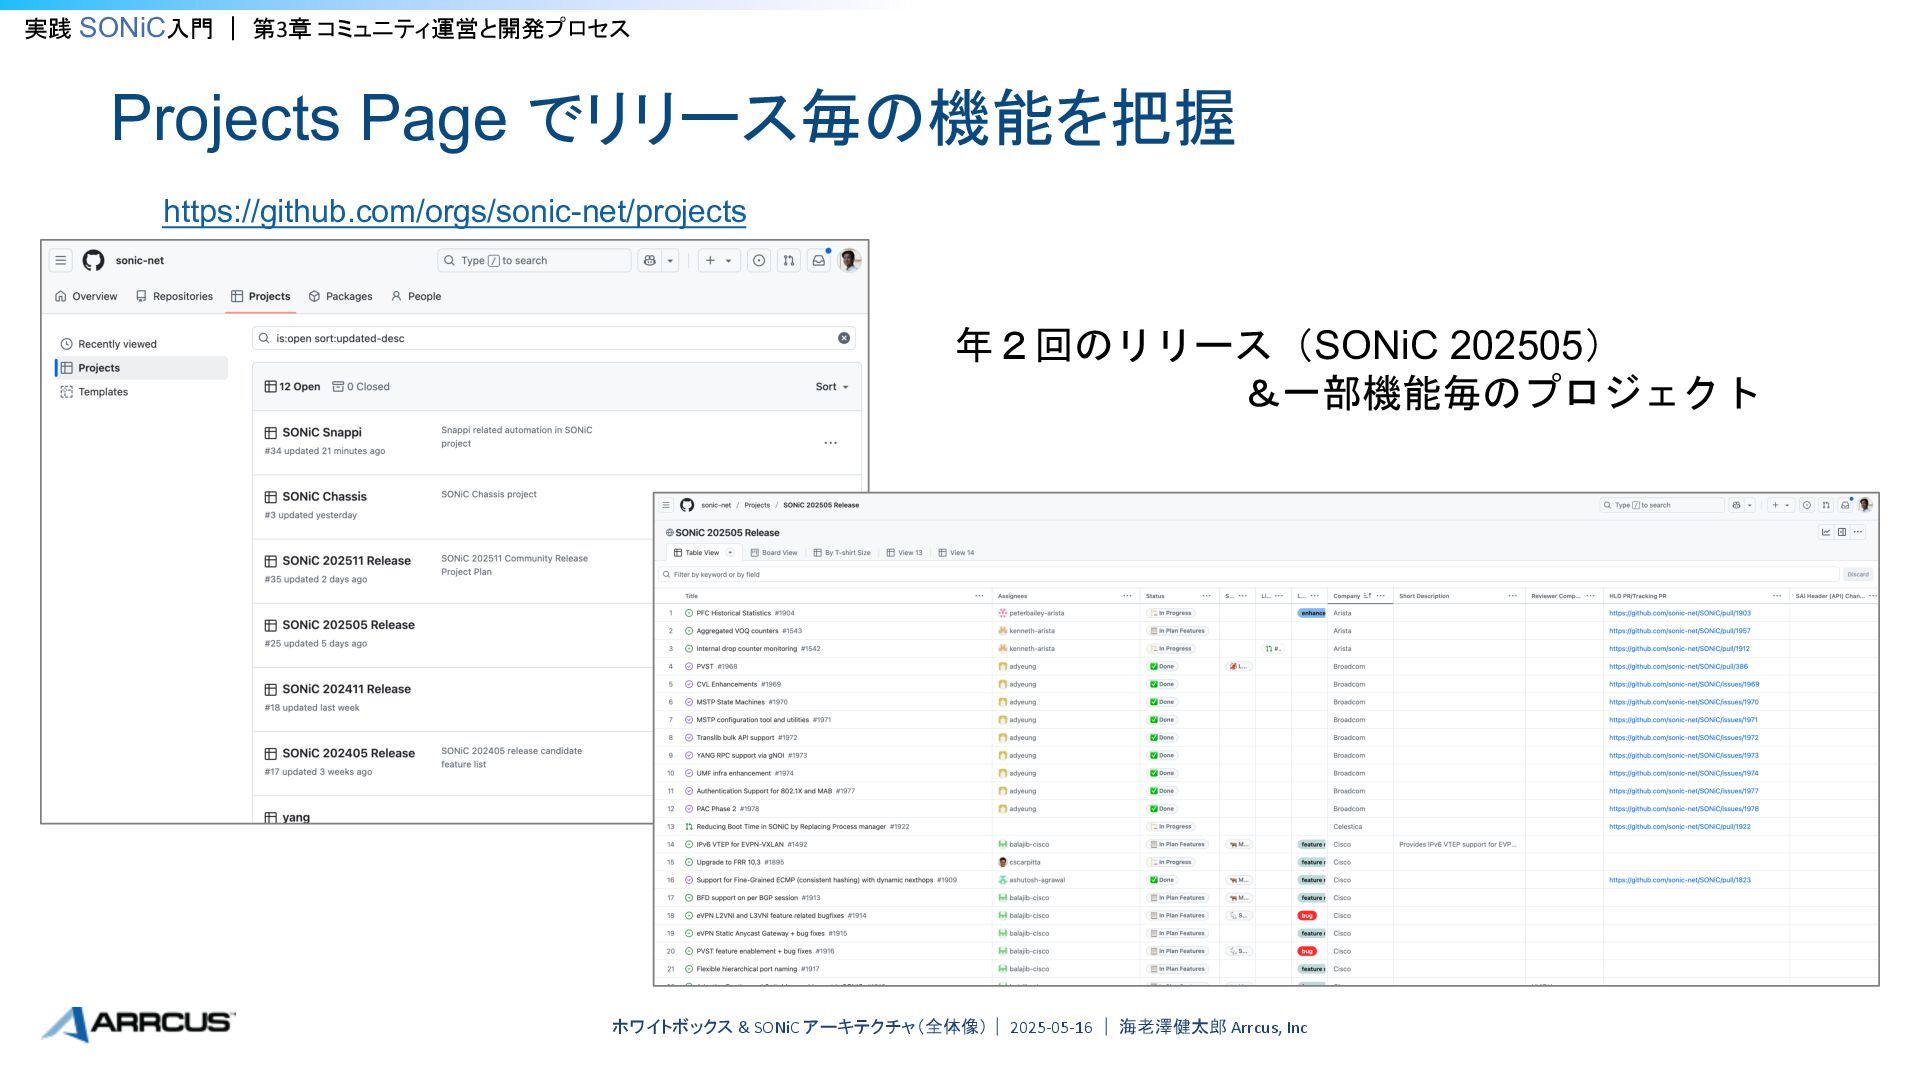Open the notifications inbox icon
The height and width of the screenshot is (1080, 1920).
point(818,261)
